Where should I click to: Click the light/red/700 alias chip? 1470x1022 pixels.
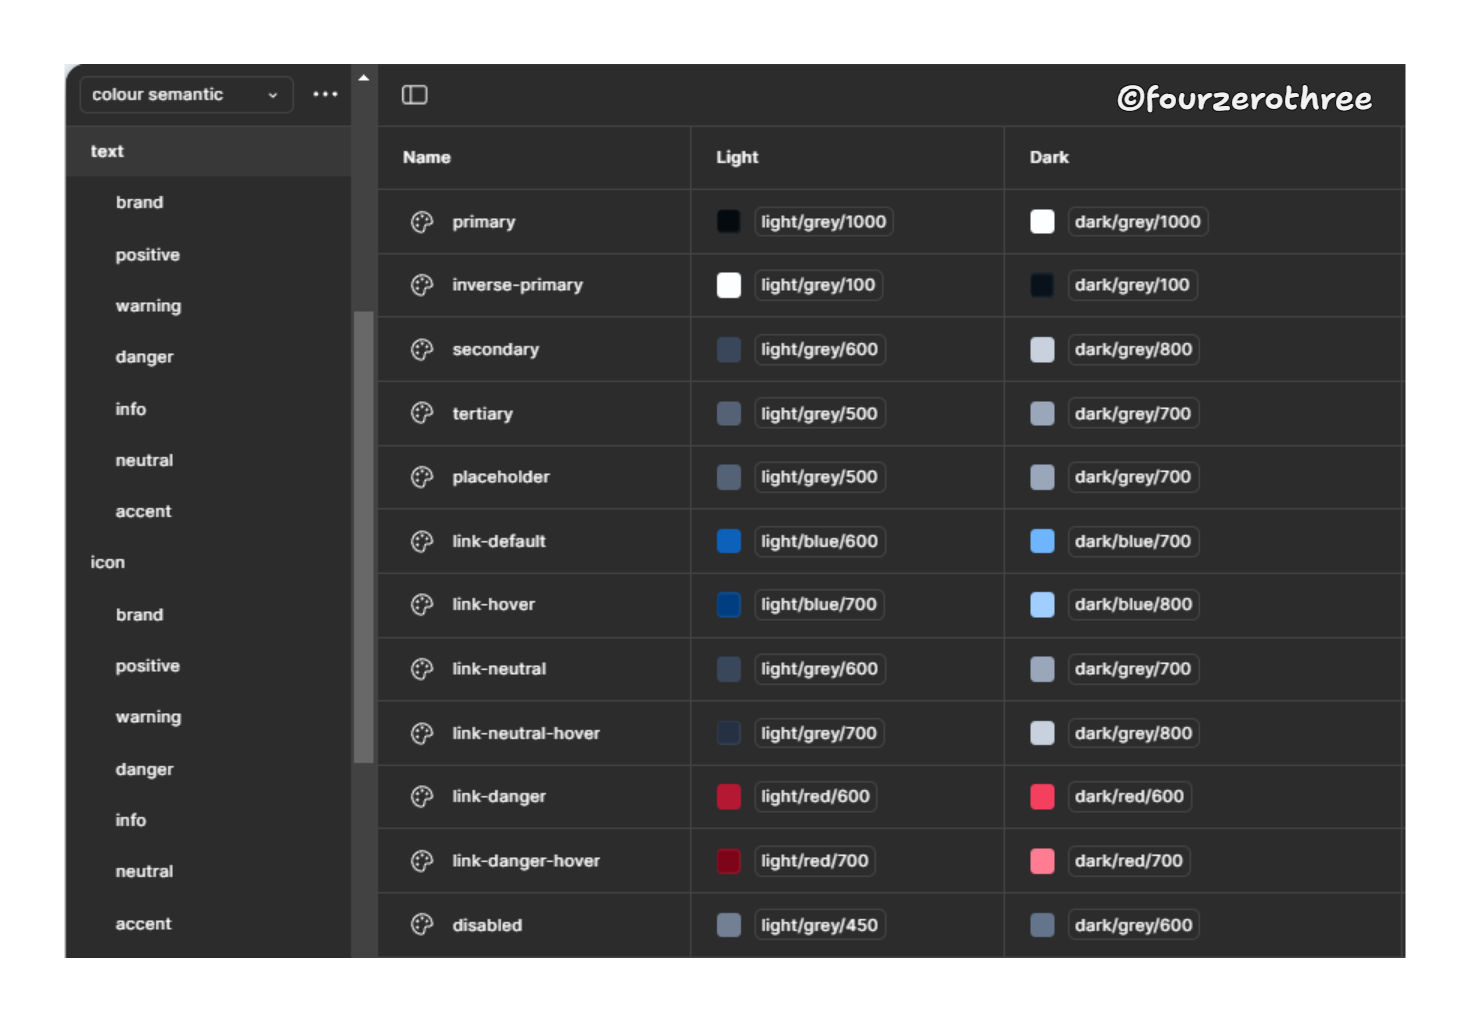pos(815,861)
